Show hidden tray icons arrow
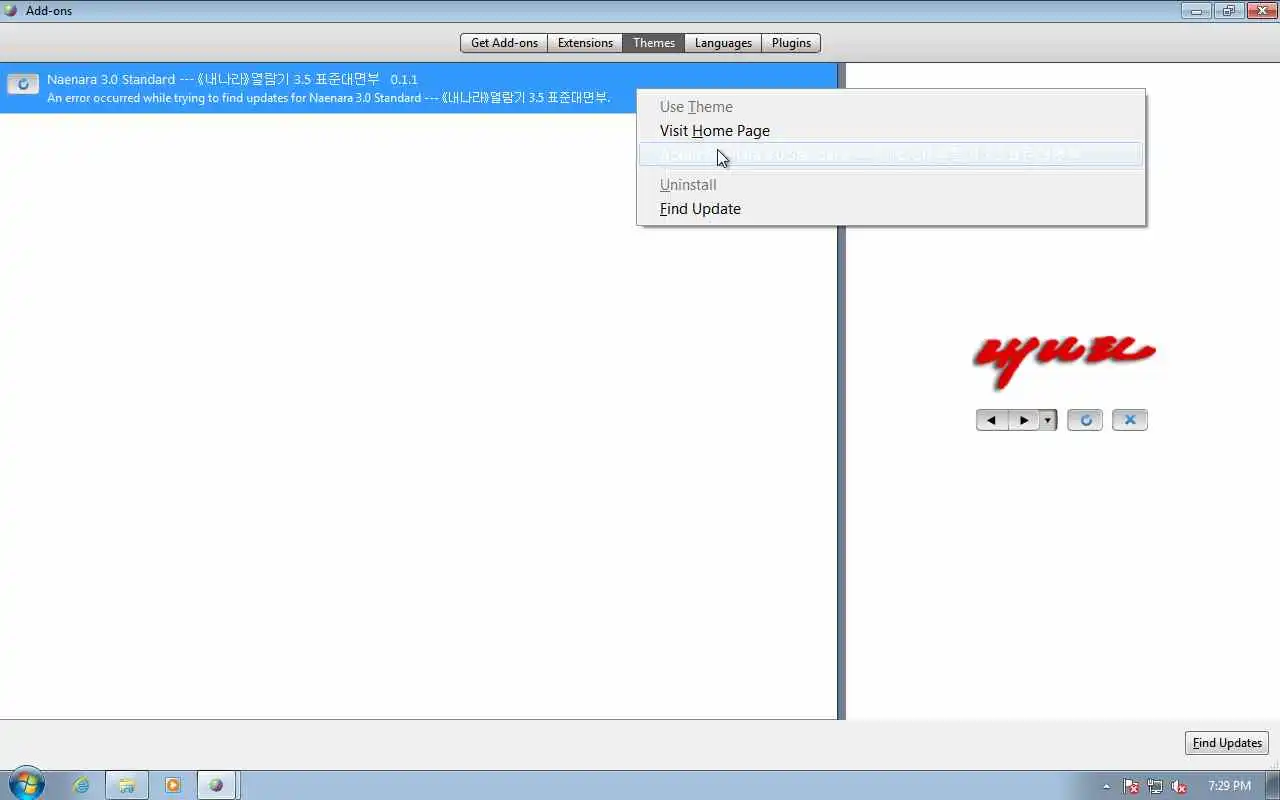This screenshot has height=800, width=1280. tap(1106, 786)
